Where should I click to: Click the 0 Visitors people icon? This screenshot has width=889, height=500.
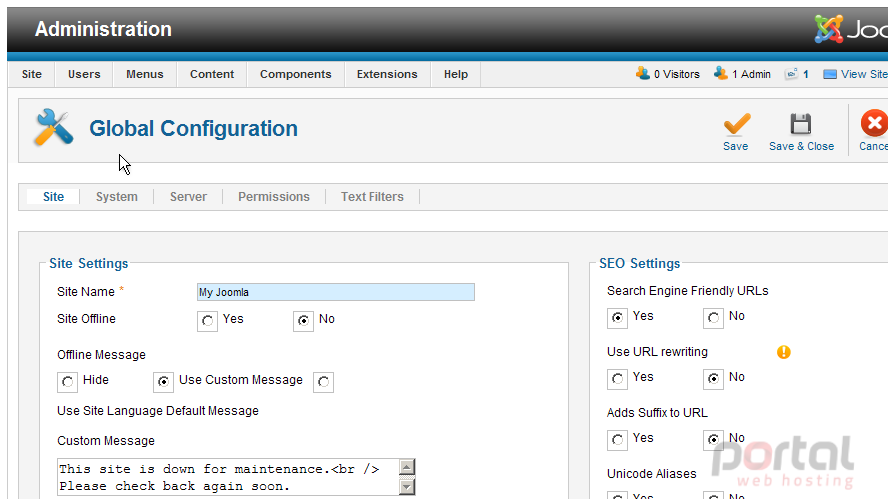642,74
